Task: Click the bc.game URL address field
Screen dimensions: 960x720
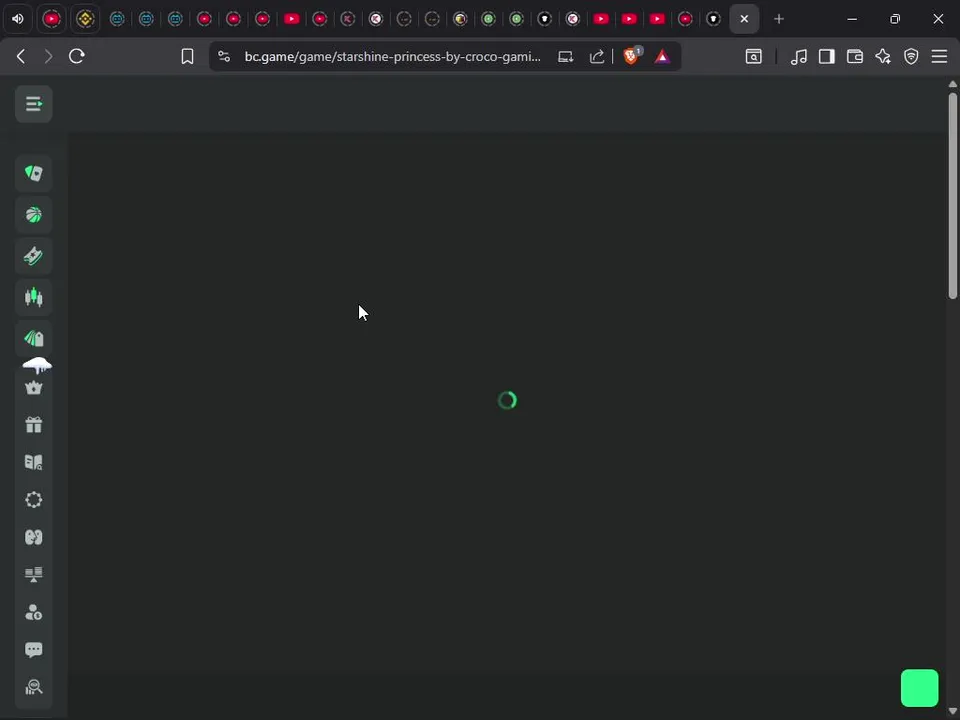Action: pyautogui.click(x=392, y=56)
